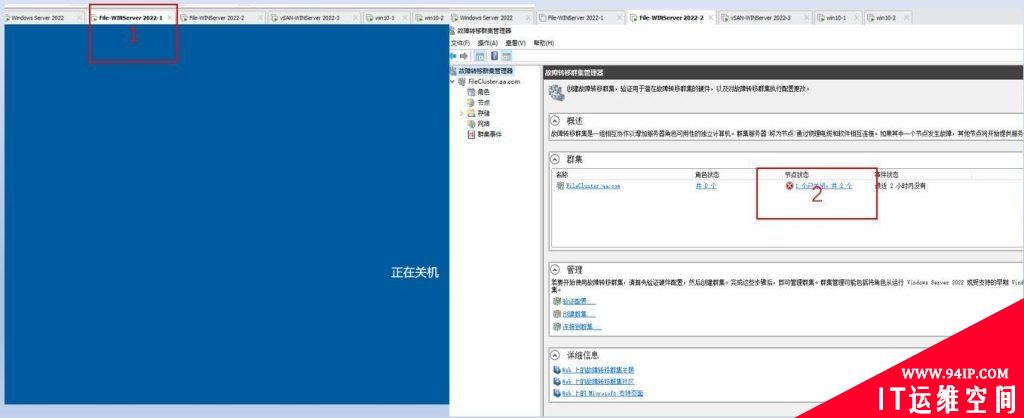The image size is (1024, 418).
Task: Click the Back arrow in cluster manager toolbar
Action: click(453, 56)
